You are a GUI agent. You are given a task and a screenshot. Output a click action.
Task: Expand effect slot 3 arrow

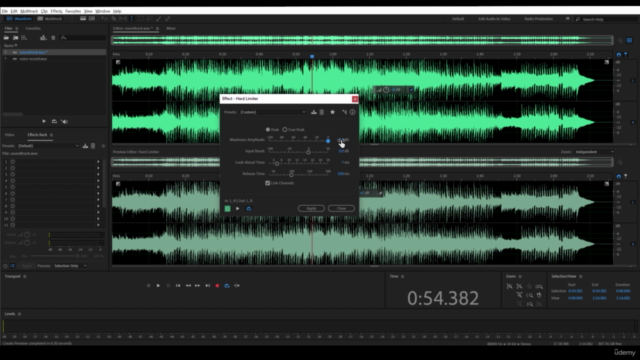(x=98, y=174)
